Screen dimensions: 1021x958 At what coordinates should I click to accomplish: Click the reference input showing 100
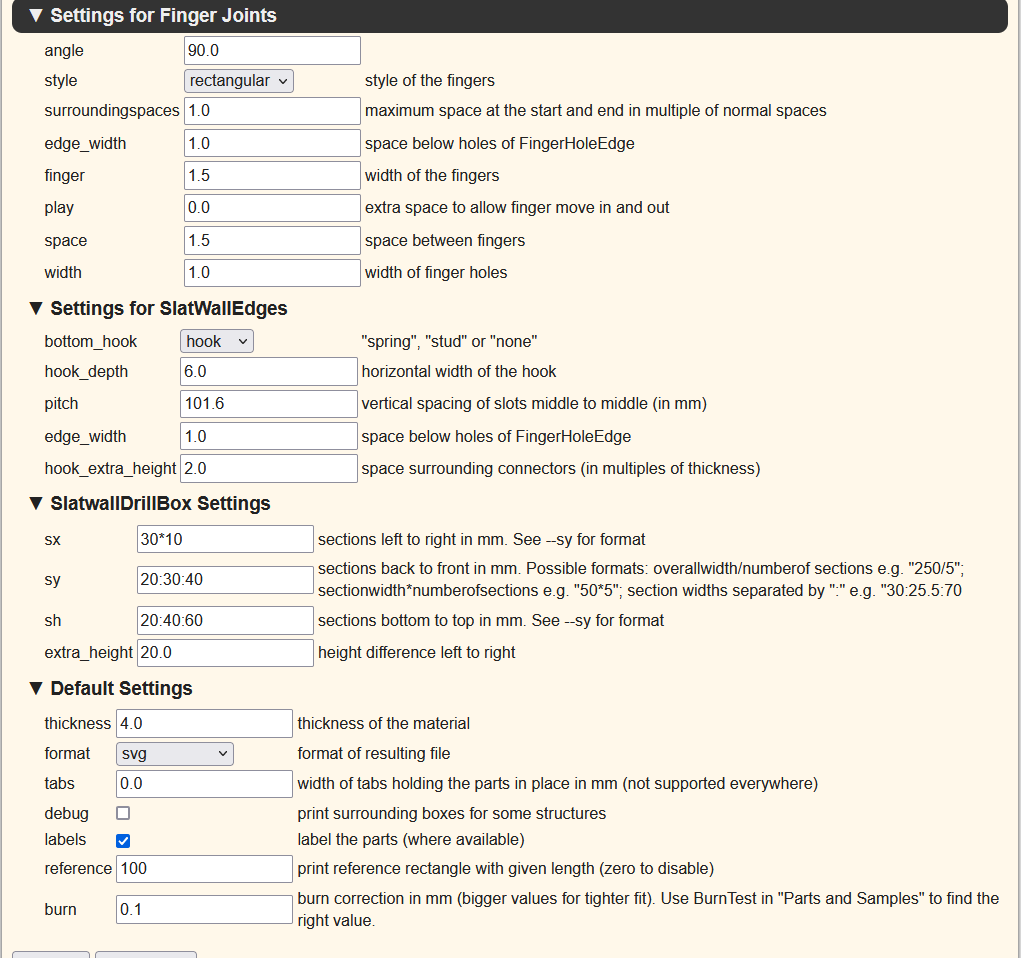click(204, 869)
